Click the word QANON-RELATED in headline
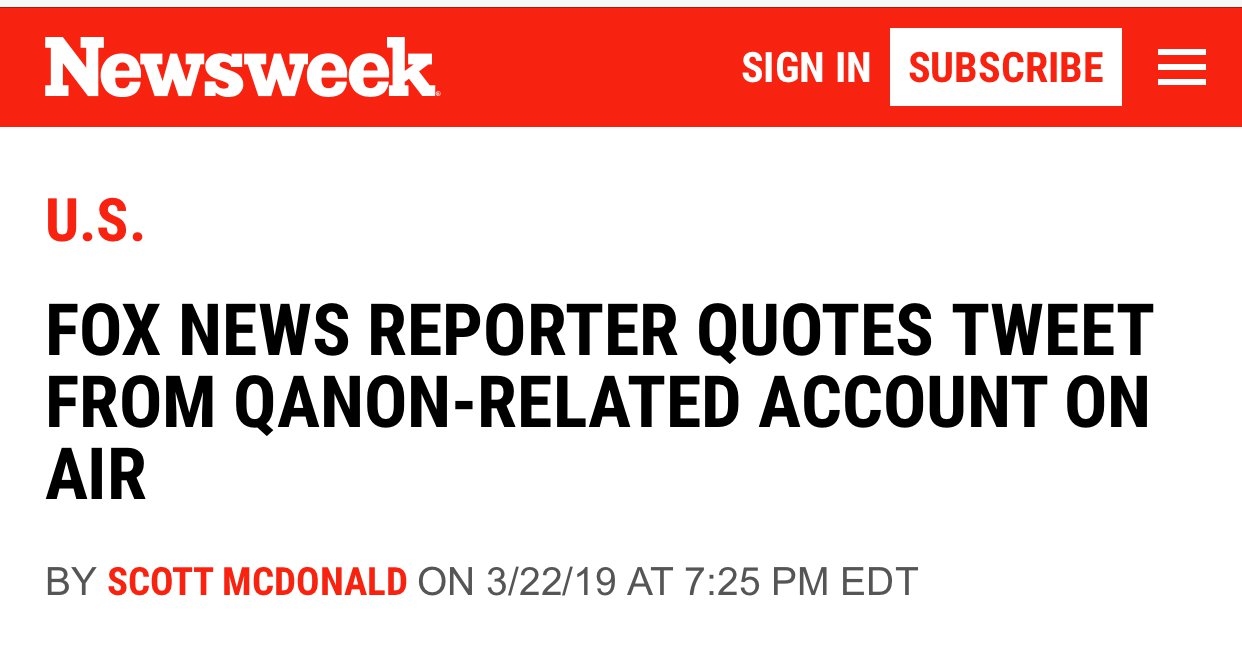Viewport: 1242px width, 647px height. pos(489,405)
